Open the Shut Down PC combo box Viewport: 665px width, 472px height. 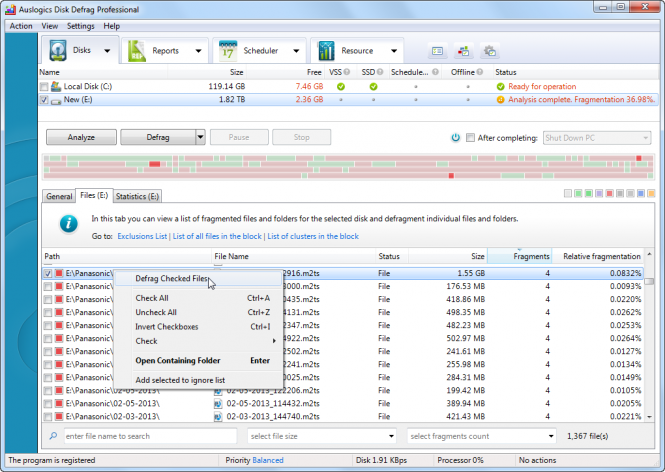(x=597, y=138)
